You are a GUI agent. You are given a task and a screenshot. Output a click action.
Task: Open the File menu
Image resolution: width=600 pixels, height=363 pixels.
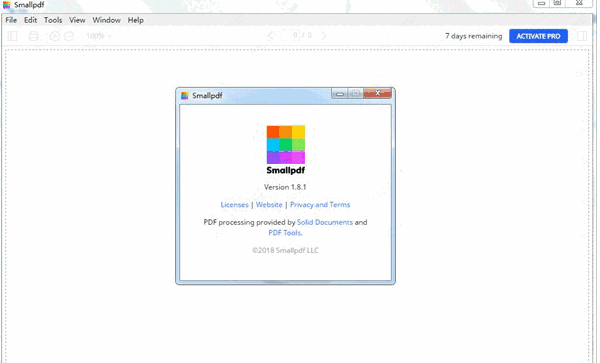[x=11, y=20]
